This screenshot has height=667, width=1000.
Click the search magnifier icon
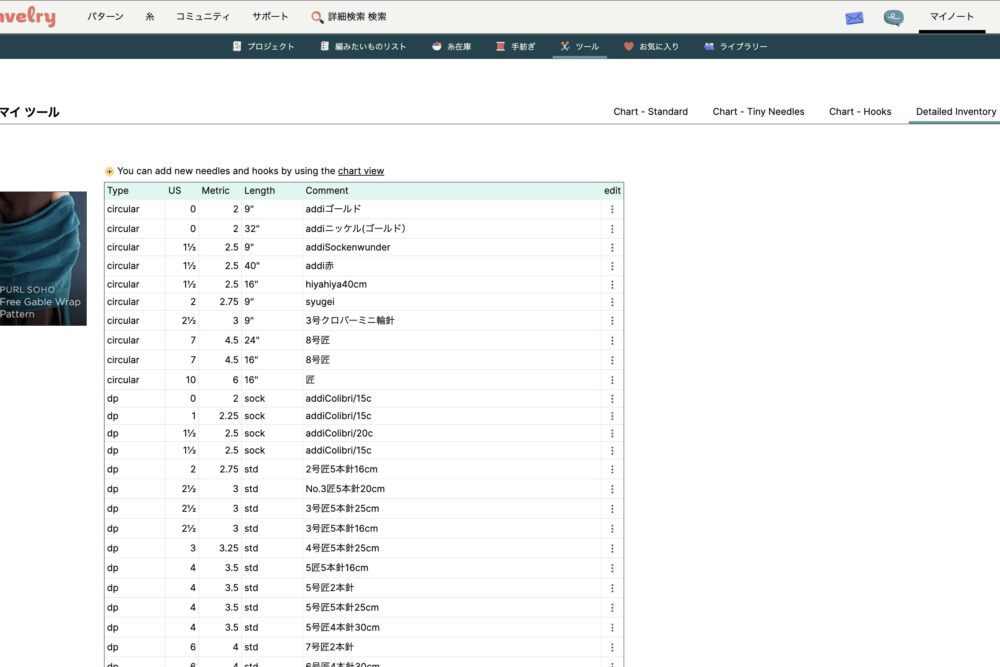tap(317, 17)
